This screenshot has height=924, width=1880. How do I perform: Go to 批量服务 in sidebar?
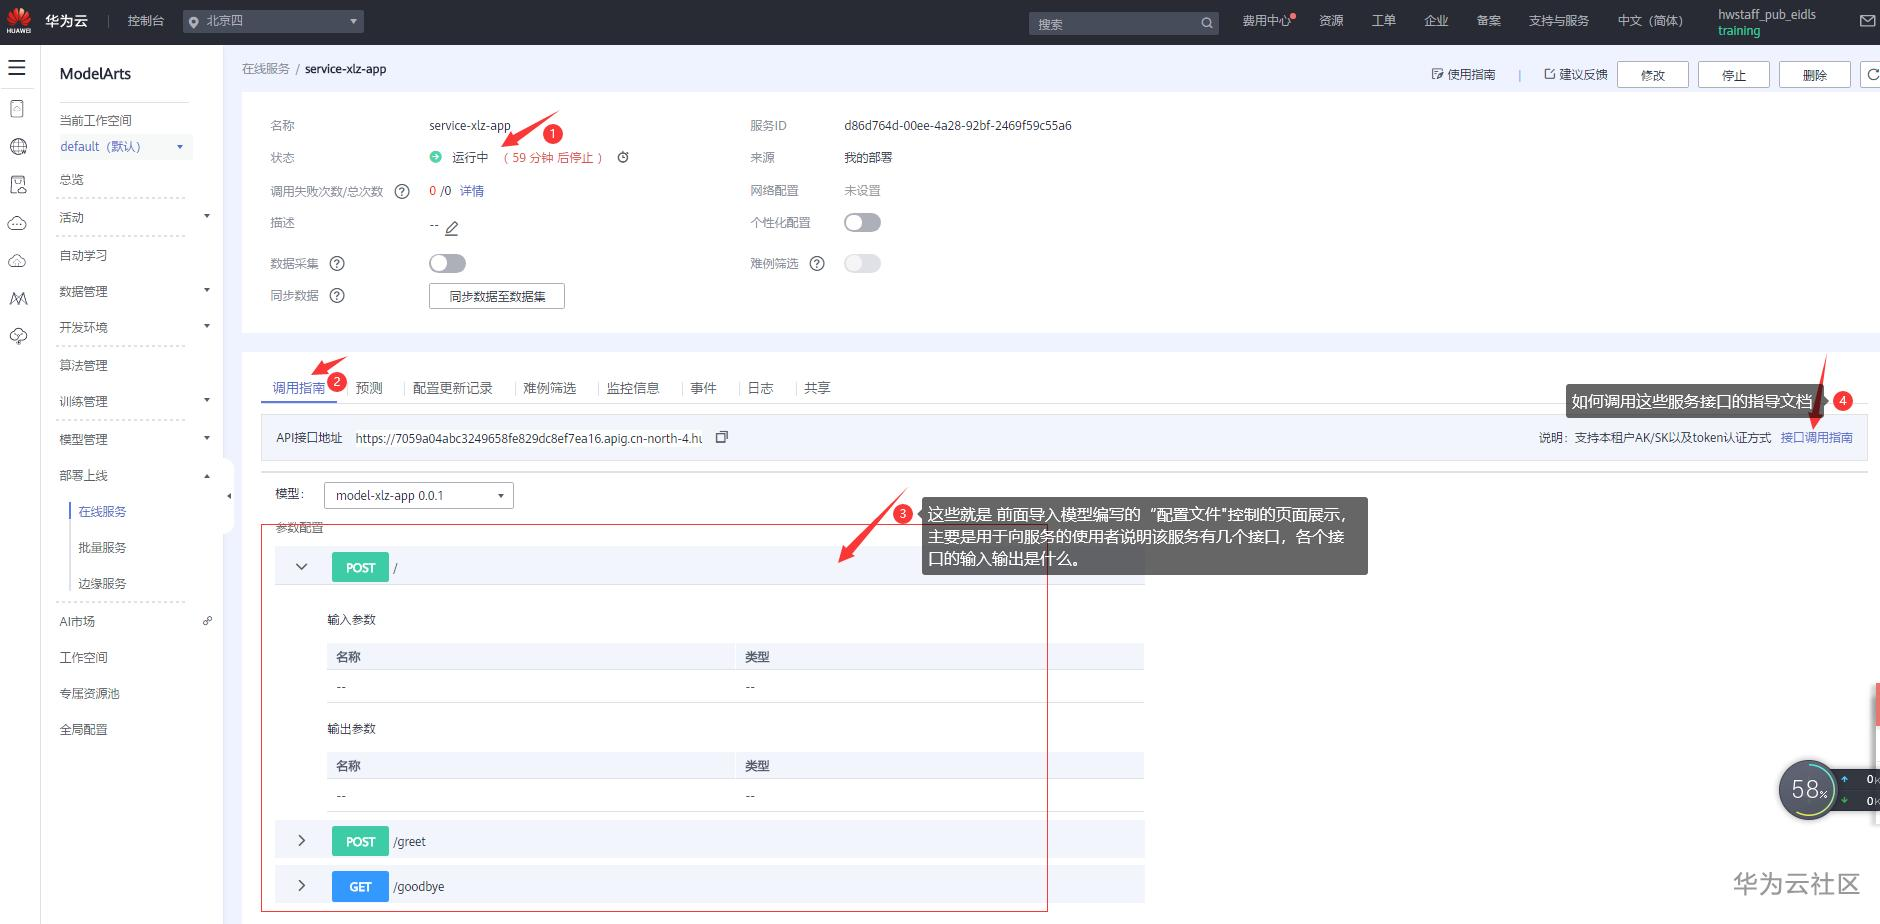coord(102,548)
